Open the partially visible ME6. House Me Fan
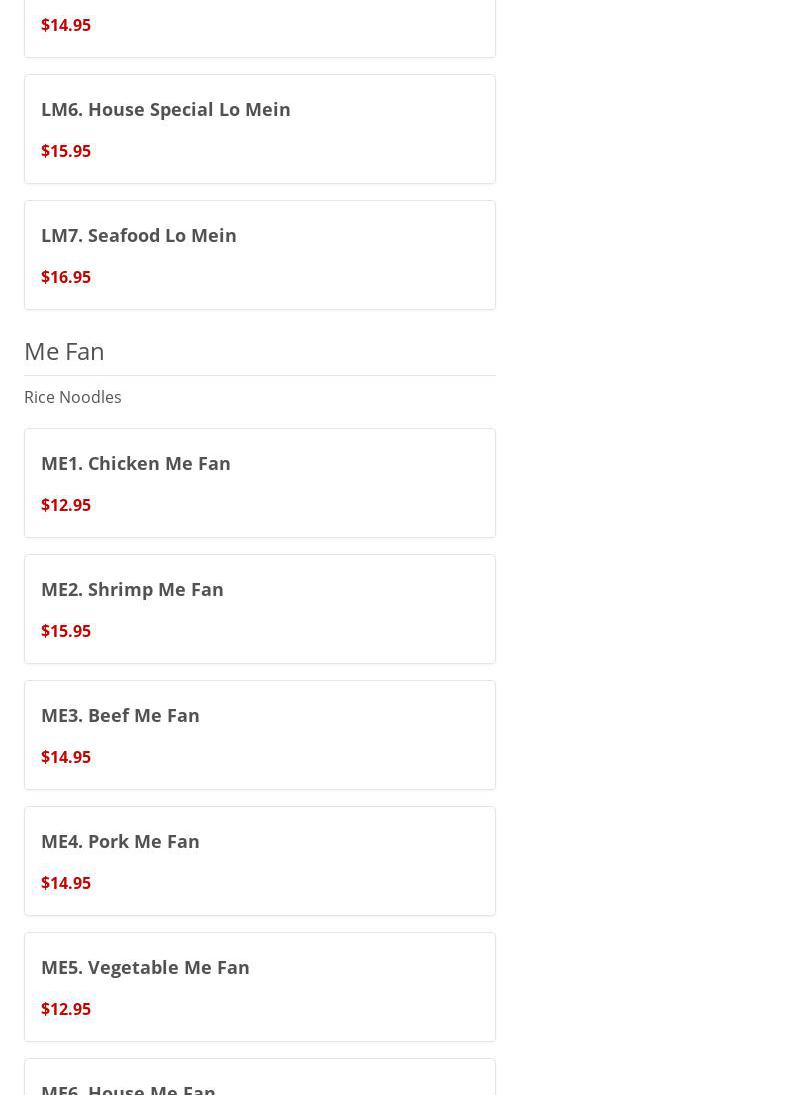 point(128,1087)
